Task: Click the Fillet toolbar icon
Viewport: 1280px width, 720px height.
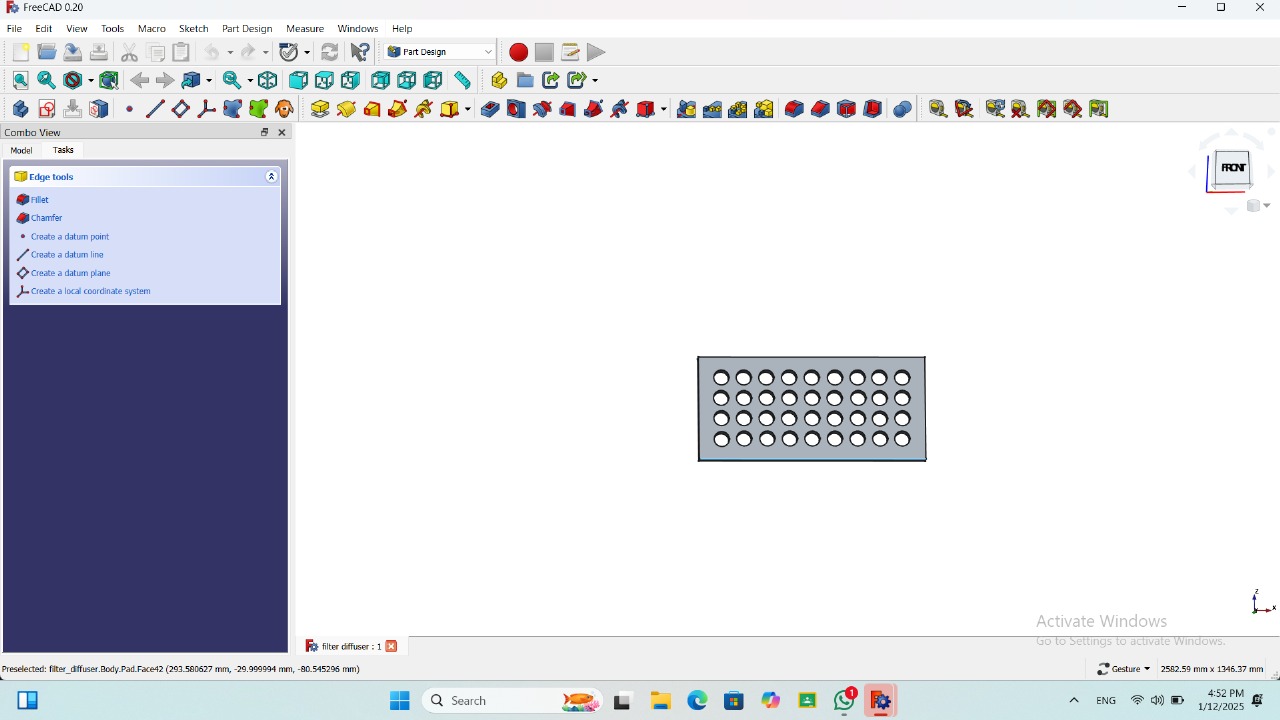Action: [795, 109]
